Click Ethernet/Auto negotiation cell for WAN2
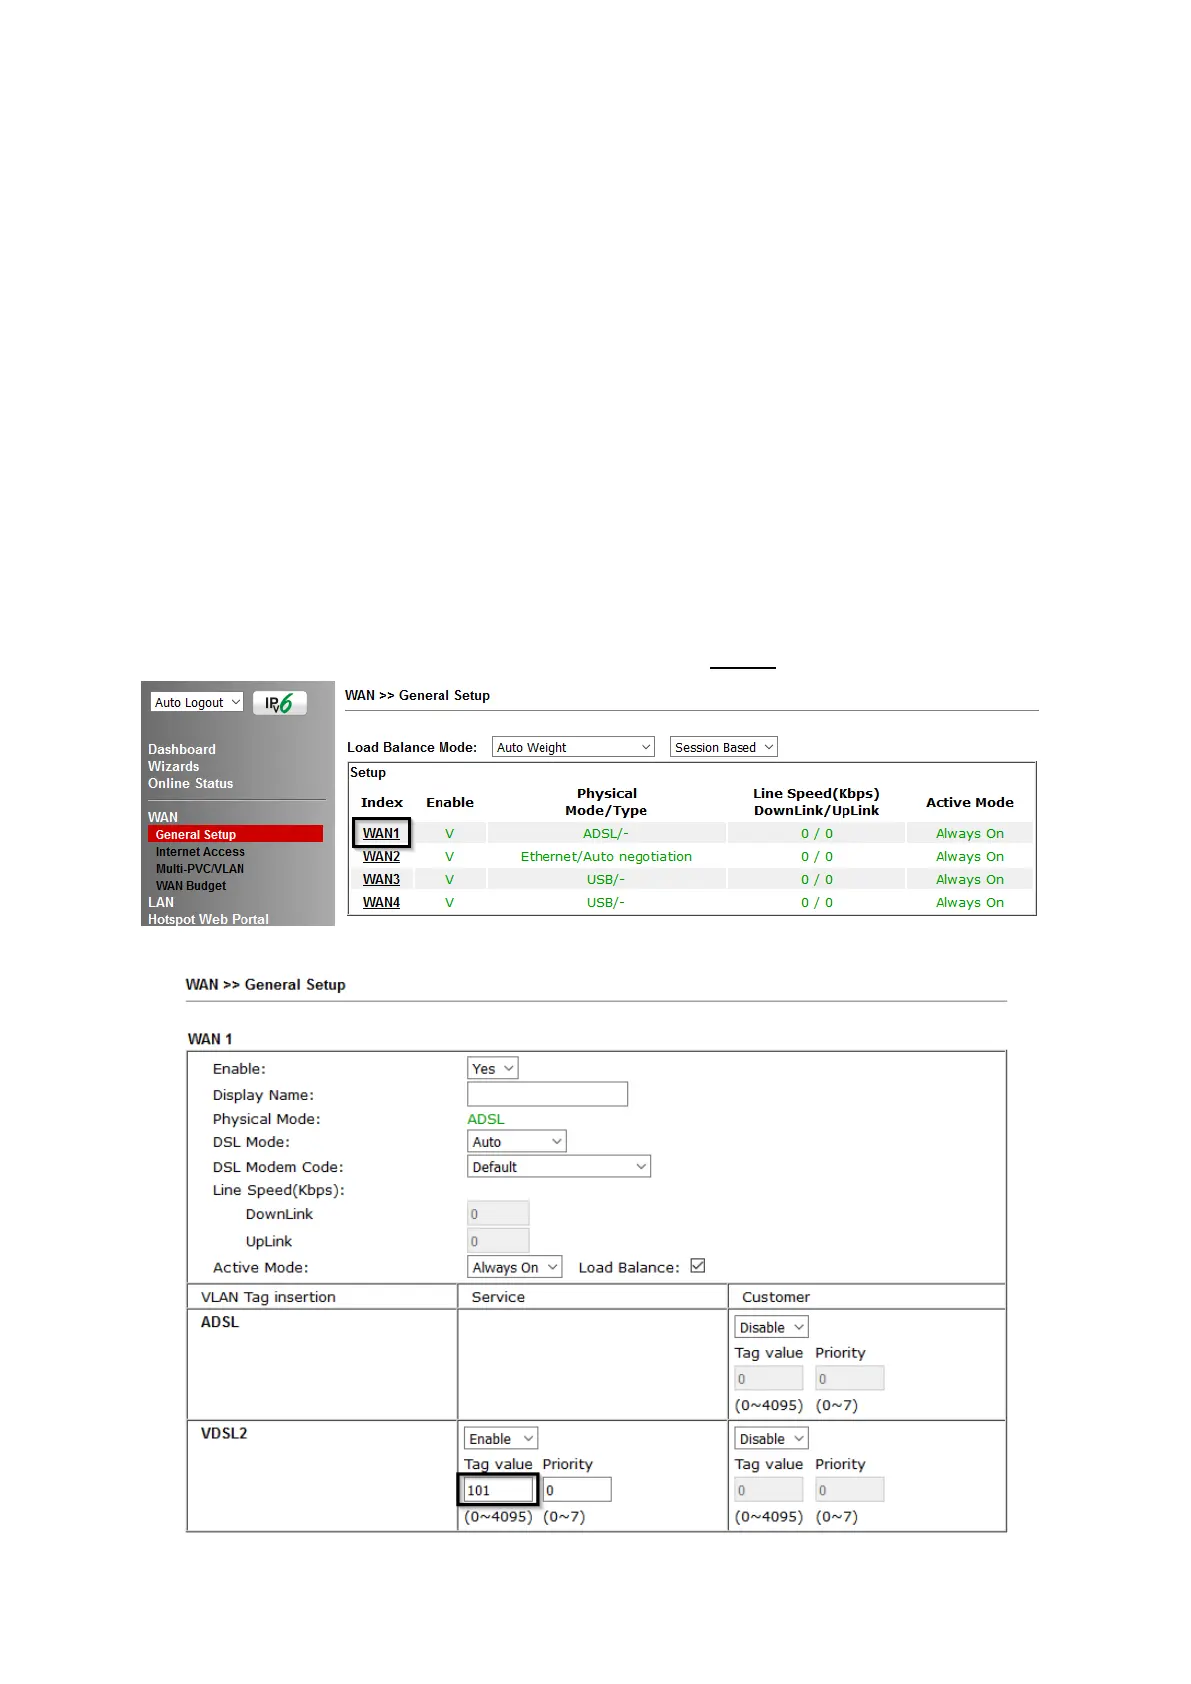The image size is (1191, 1684). click(606, 856)
